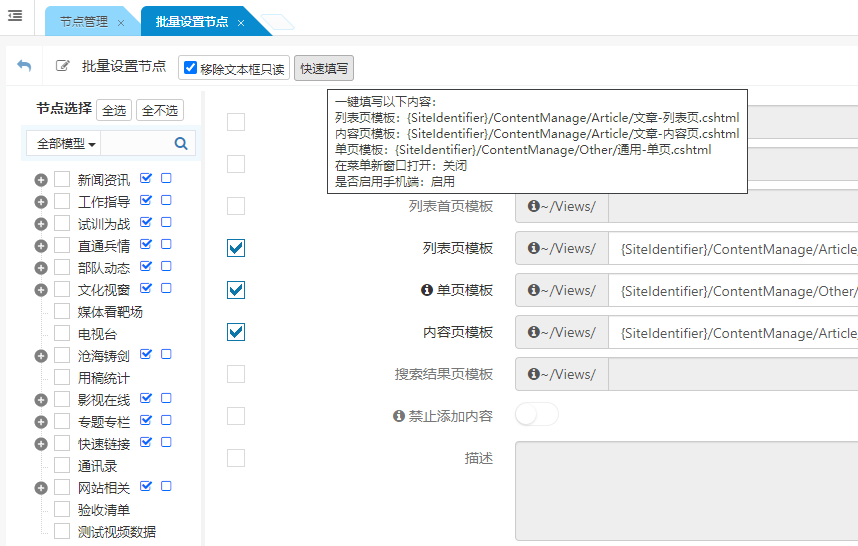Viewport: 858px width, 546px height.
Task: Click the search magnifier icon in node filter
Action: click(x=181, y=144)
